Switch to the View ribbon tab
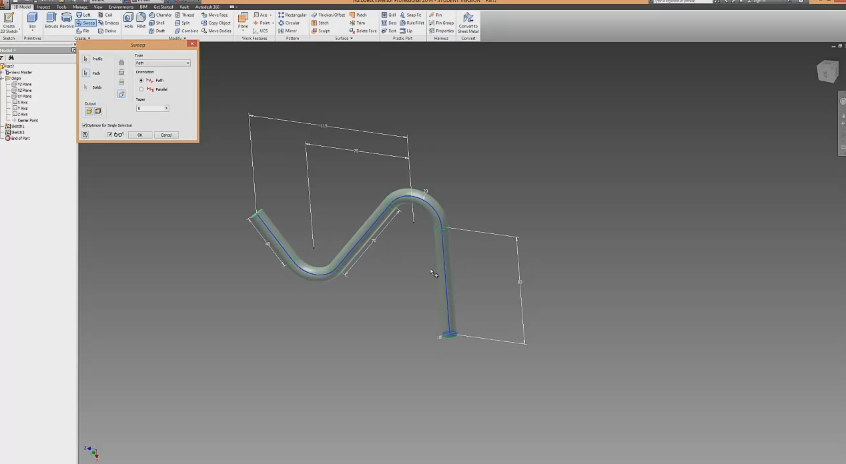This screenshot has height=464, width=846. pyautogui.click(x=98, y=7)
